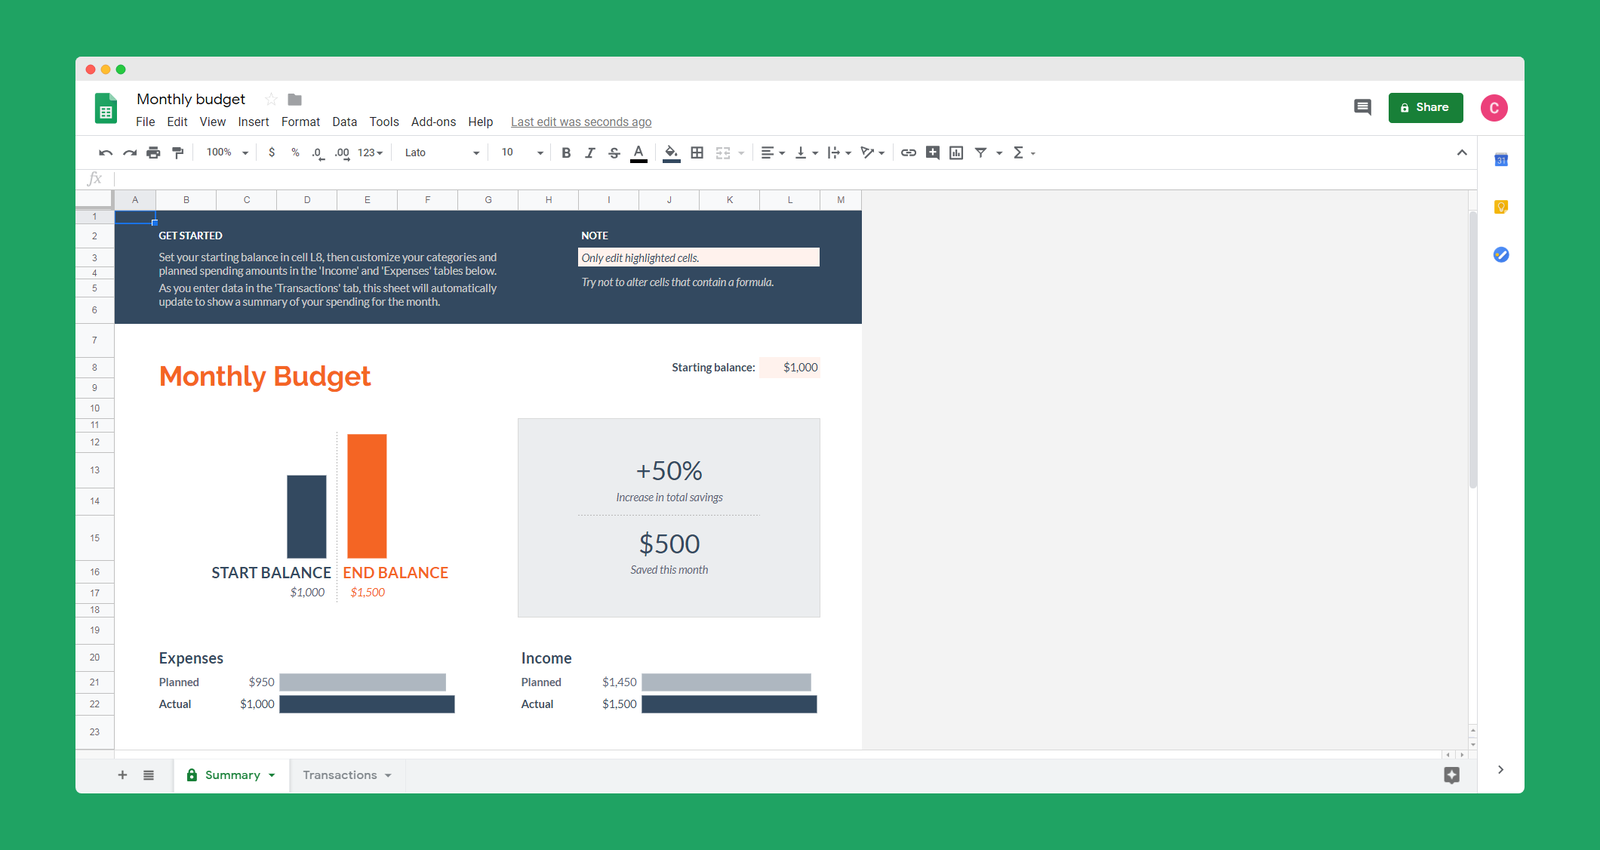Format as currency with dollar icon
This screenshot has height=850, width=1600.
(x=272, y=153)
